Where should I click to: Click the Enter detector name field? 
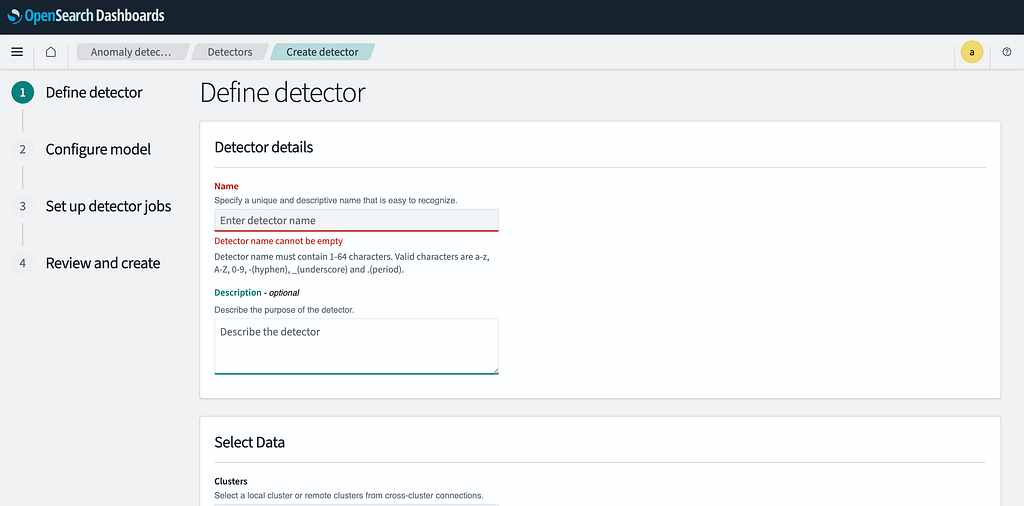point(357,220)
